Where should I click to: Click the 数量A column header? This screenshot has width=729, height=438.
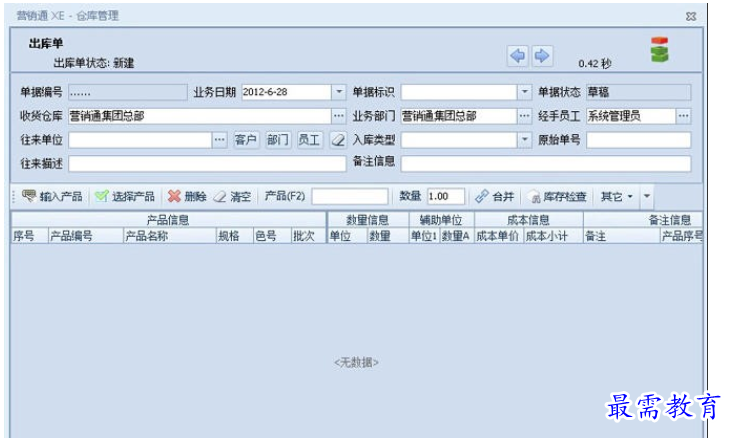456,236
